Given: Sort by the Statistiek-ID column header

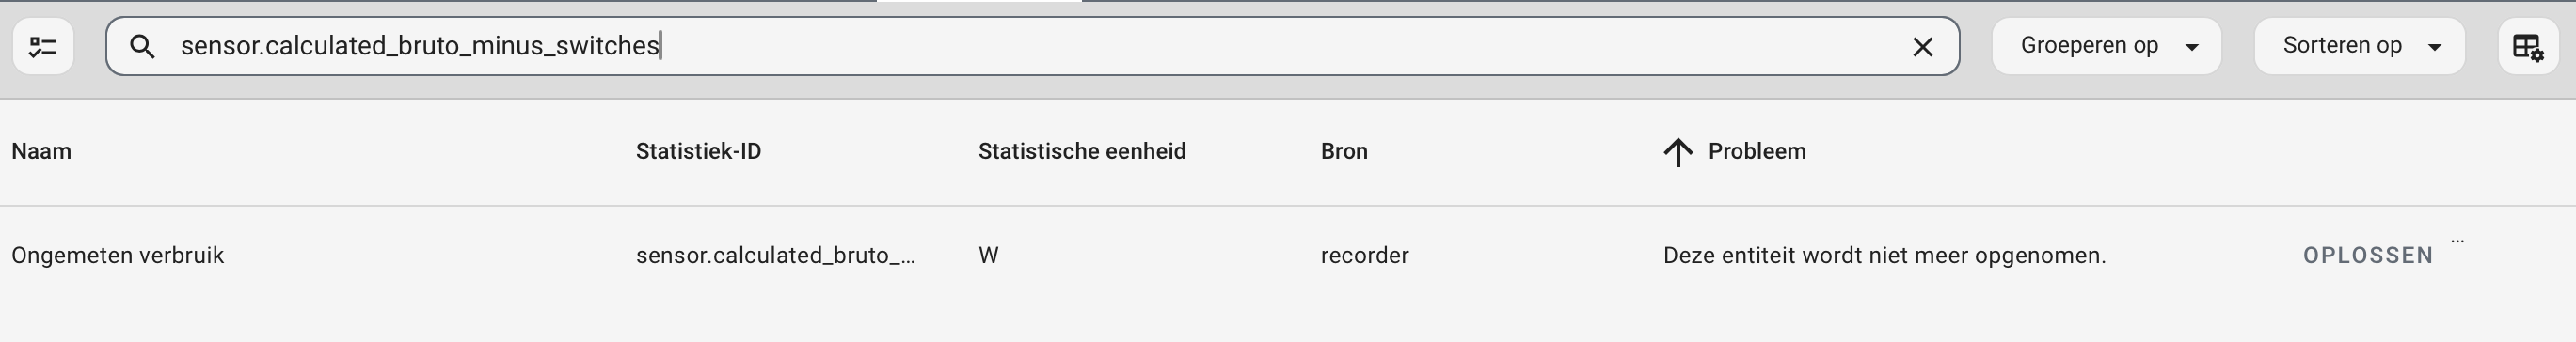Looking at the screenshot, I should pyautogui.click(x=698, y=151).
